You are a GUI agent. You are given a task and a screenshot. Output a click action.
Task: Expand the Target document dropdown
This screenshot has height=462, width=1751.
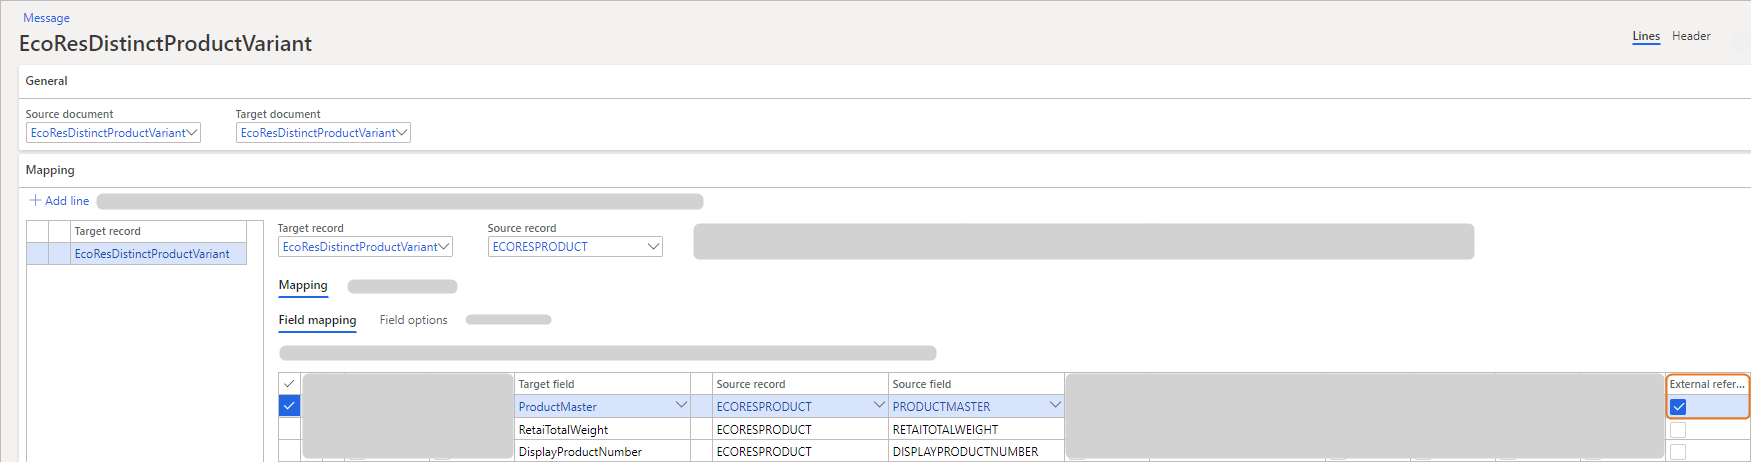[x=402, y=133]
